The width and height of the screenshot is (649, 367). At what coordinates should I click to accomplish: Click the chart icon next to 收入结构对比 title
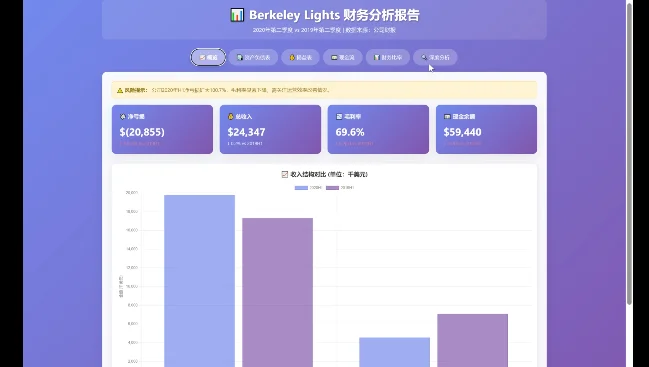tap(285, 175)
